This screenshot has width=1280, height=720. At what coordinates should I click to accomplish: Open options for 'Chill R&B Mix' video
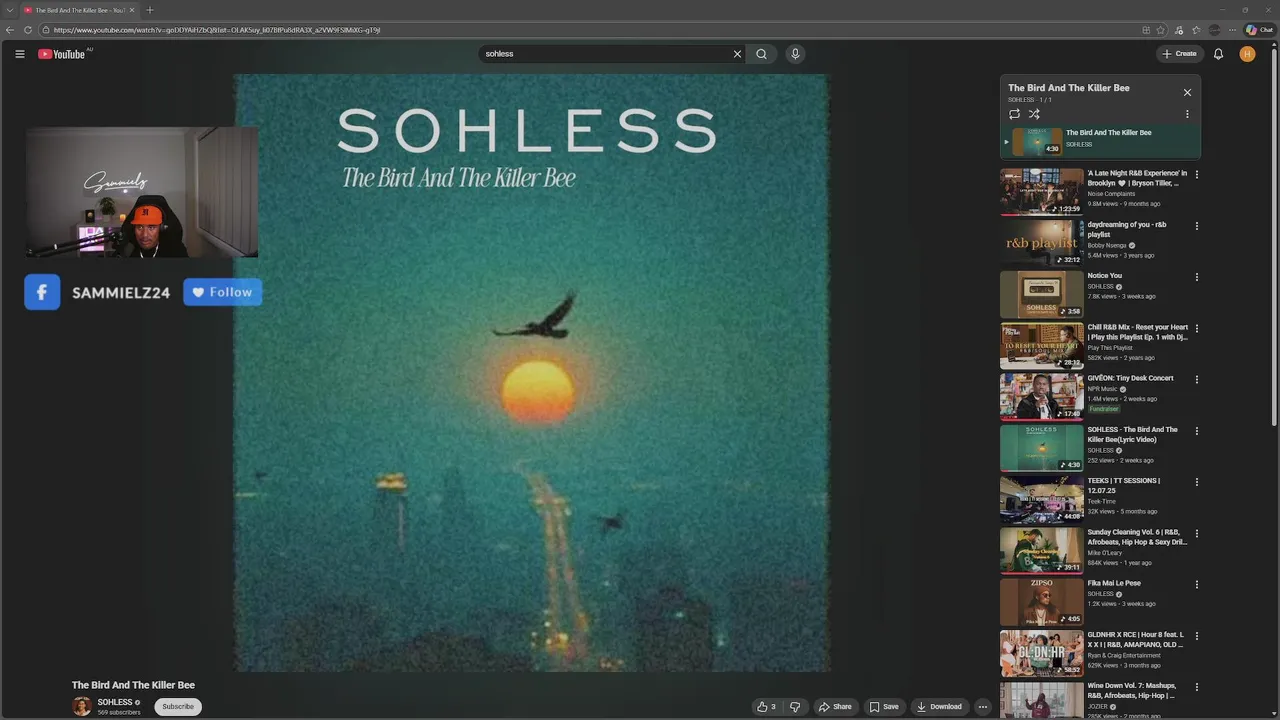(x=1197, y=328)
